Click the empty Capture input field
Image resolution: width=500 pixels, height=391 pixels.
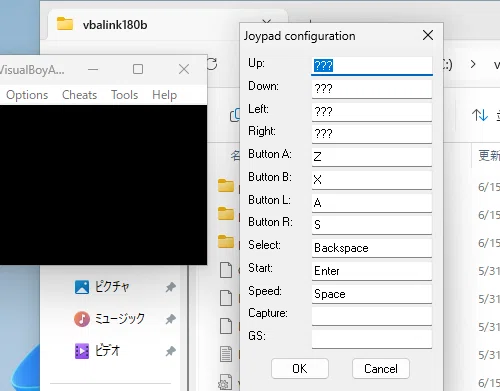[x=372, y=316]
